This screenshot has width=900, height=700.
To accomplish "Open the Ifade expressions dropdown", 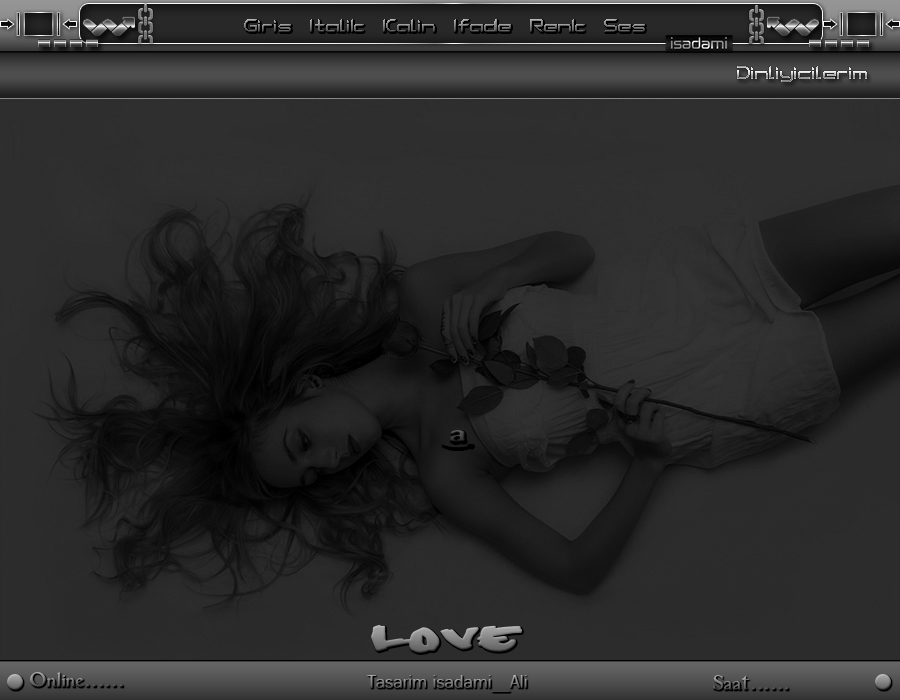I will 481,26.
